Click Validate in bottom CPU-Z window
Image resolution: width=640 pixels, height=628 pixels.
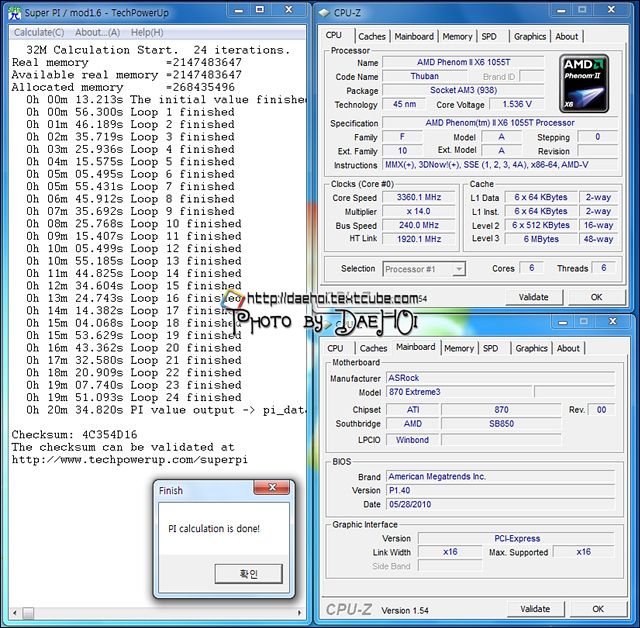point(536,609)
